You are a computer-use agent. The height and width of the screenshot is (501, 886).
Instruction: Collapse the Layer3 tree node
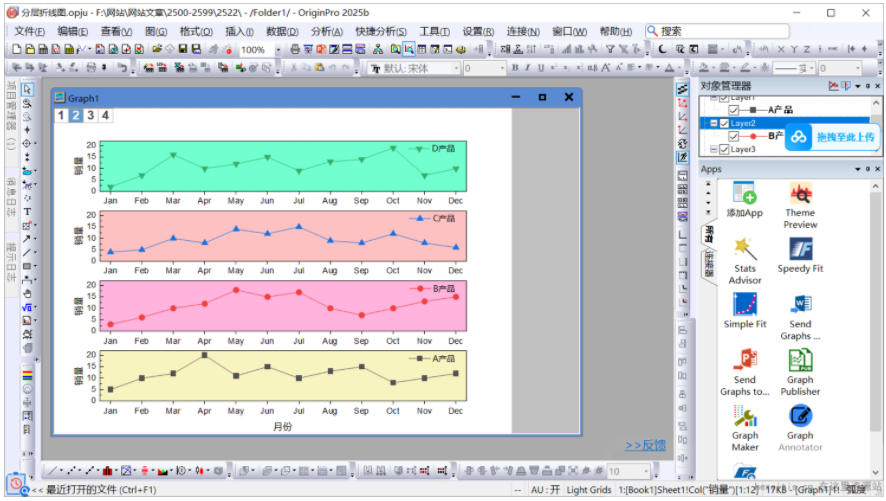click(714, 150)
